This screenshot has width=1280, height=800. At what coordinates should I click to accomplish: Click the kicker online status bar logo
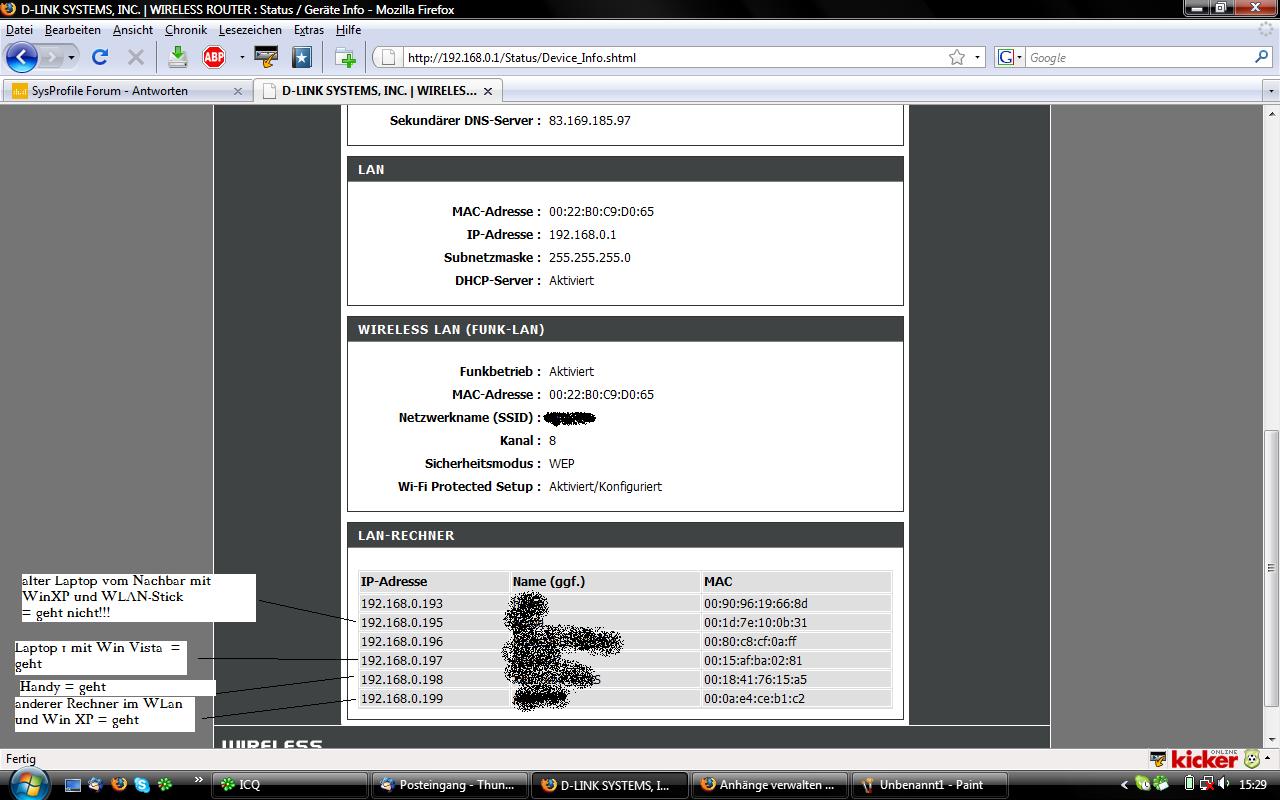click(x=1204, y=759)
